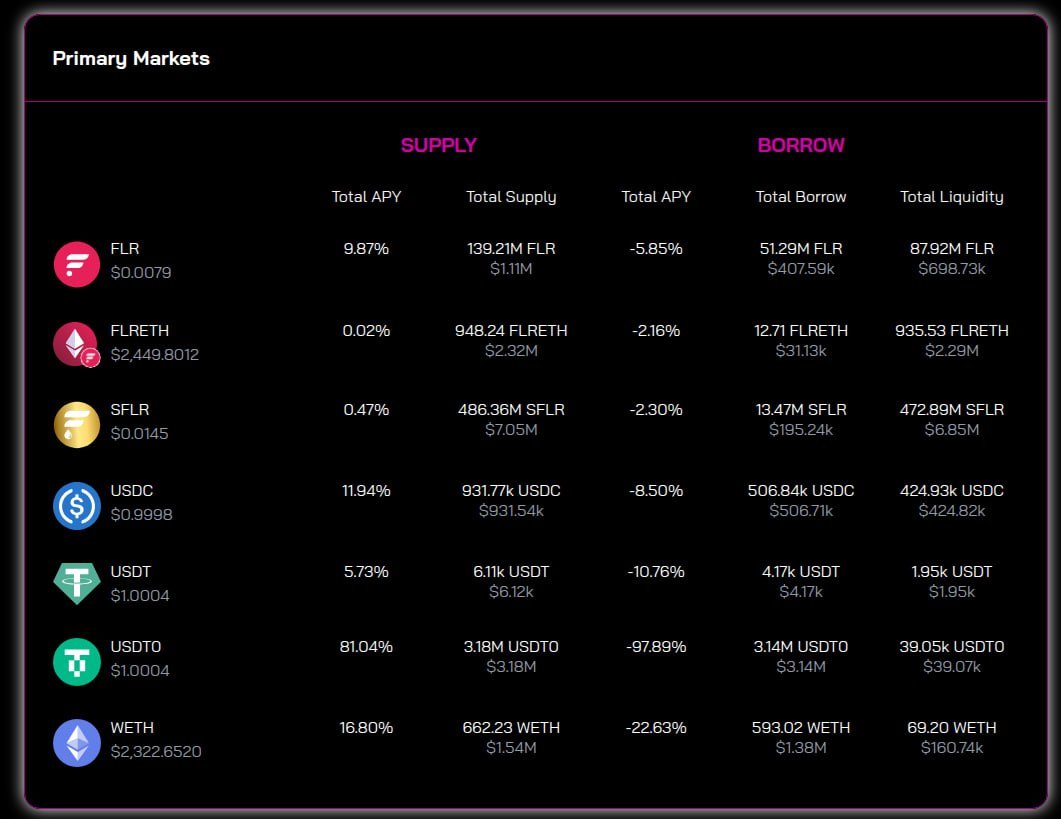Click USDC supply APY 11.94%

[x=366, y=490]
